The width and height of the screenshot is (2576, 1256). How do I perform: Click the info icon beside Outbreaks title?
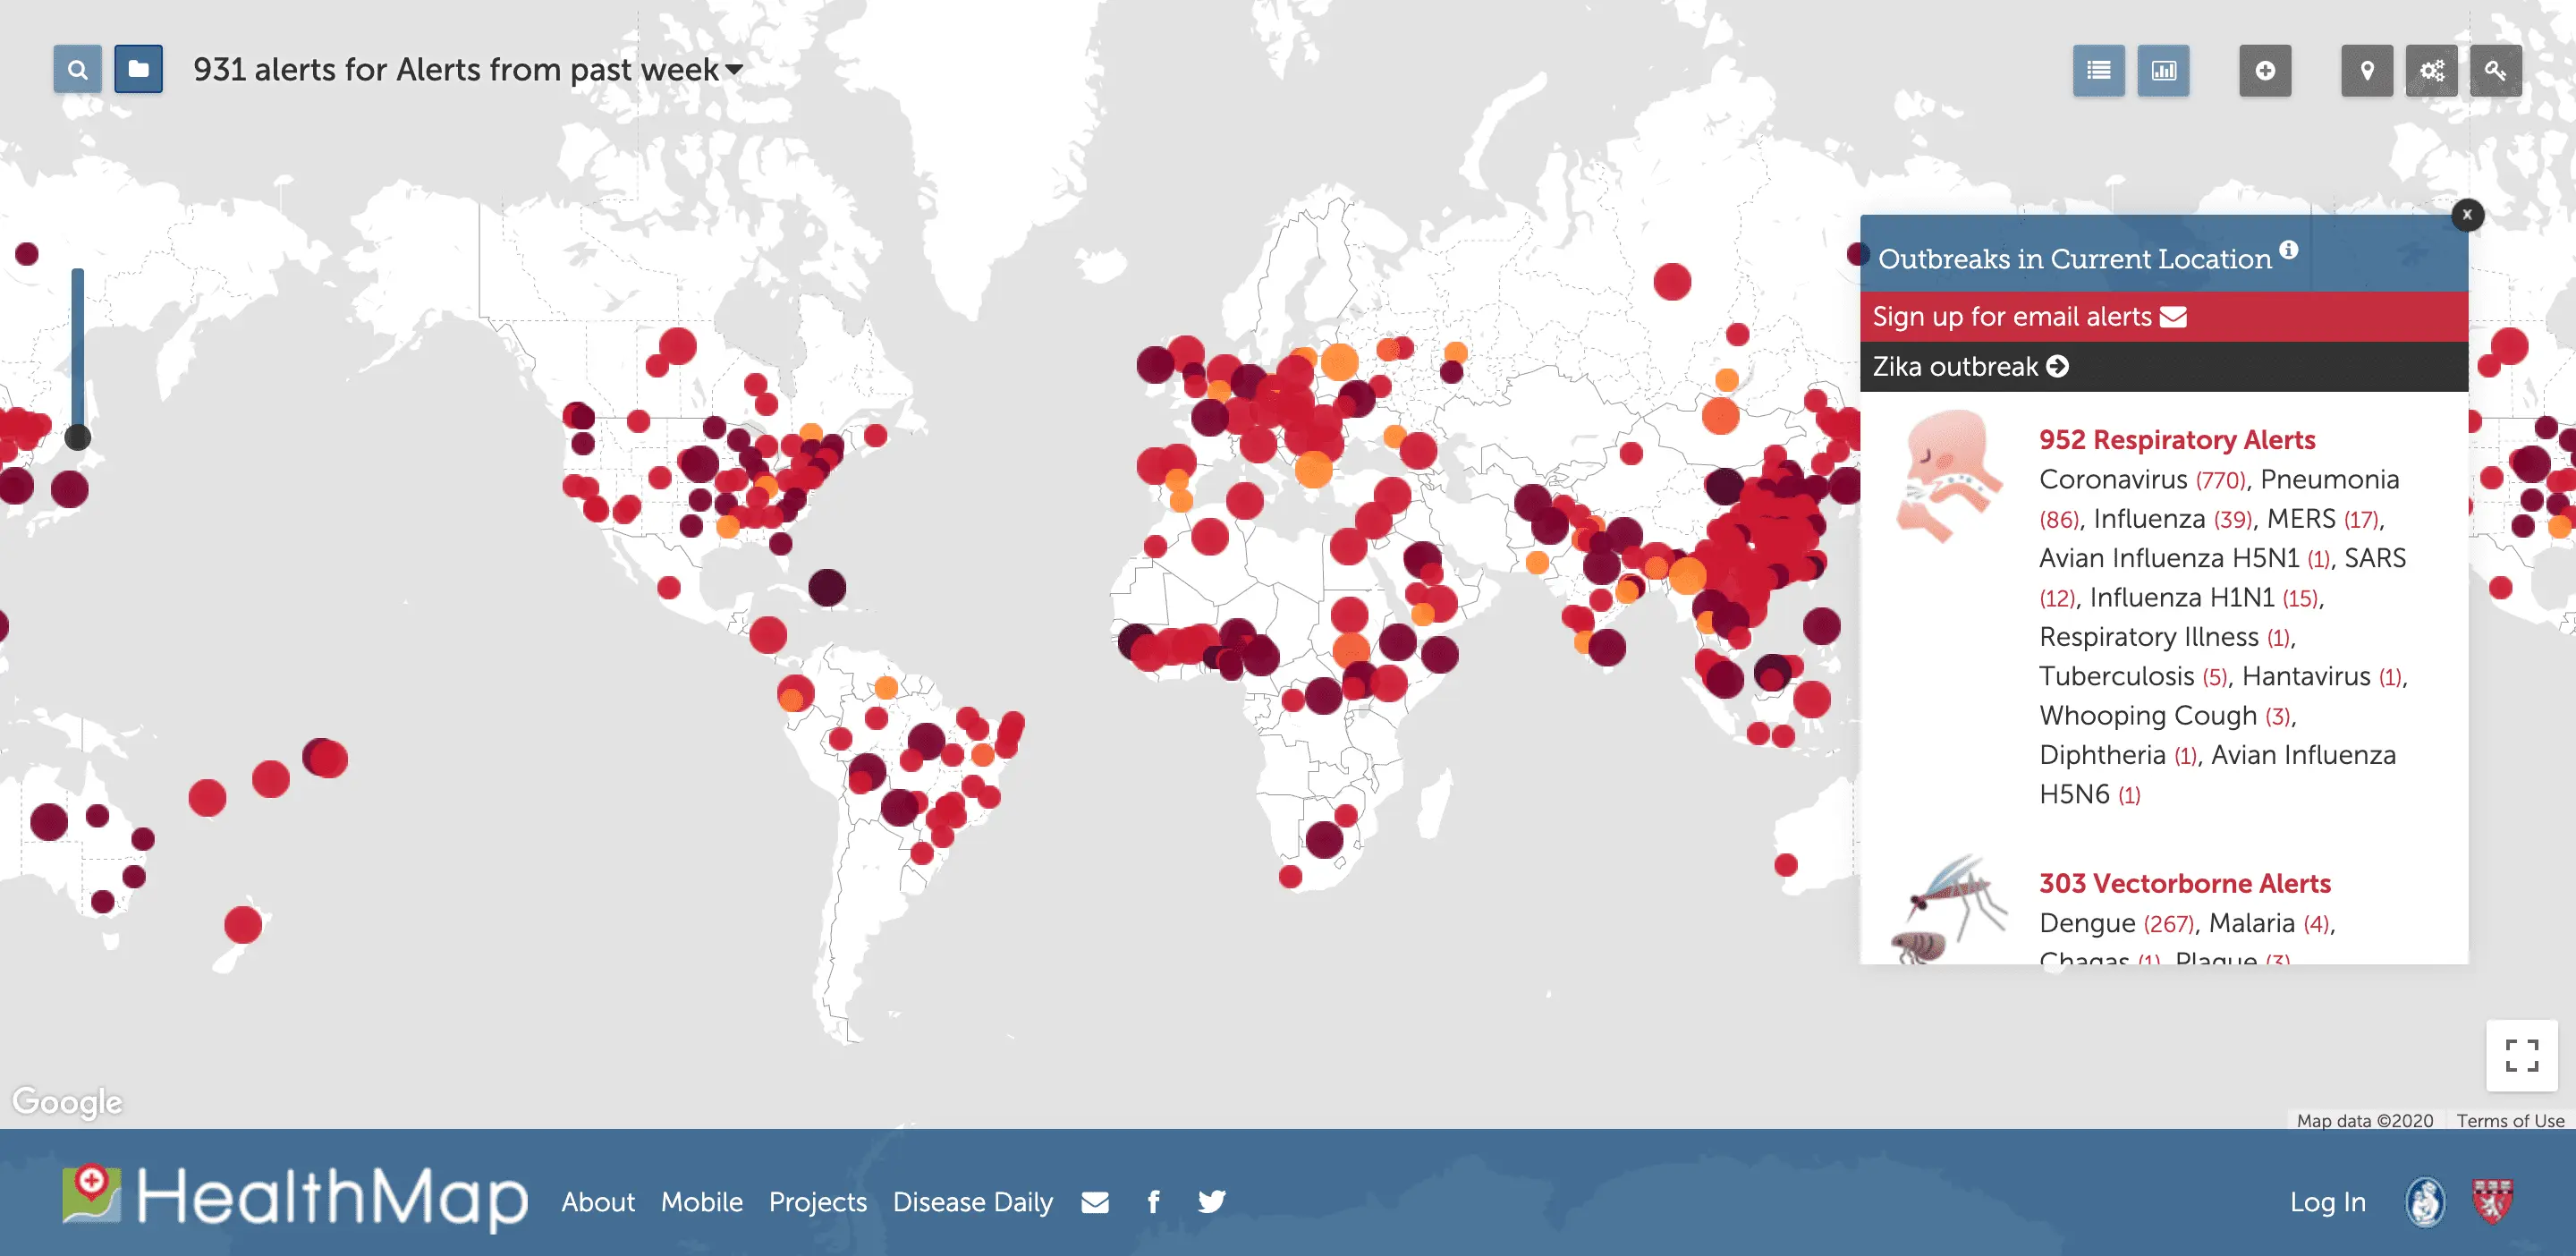tap(2289, 250)
